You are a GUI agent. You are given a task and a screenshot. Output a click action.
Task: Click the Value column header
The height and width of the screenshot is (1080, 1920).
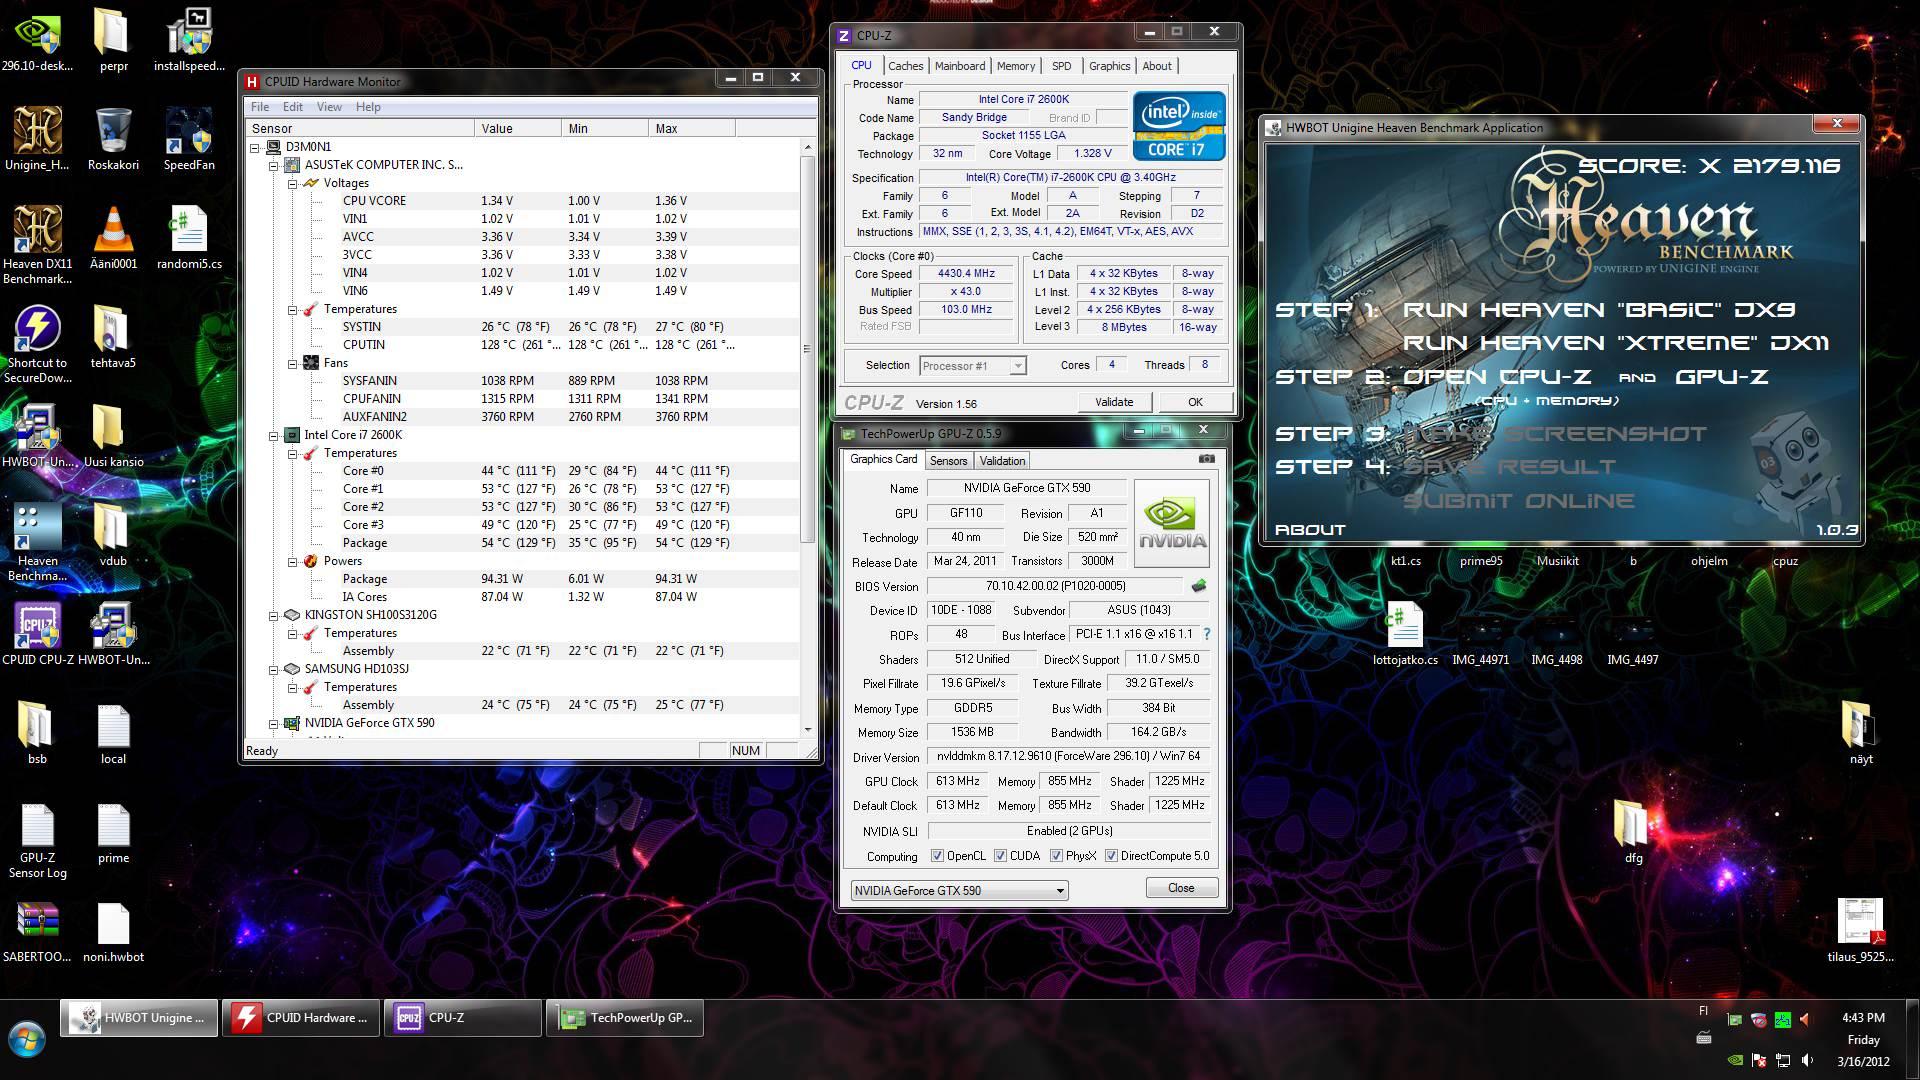click(x=517, y=128)
